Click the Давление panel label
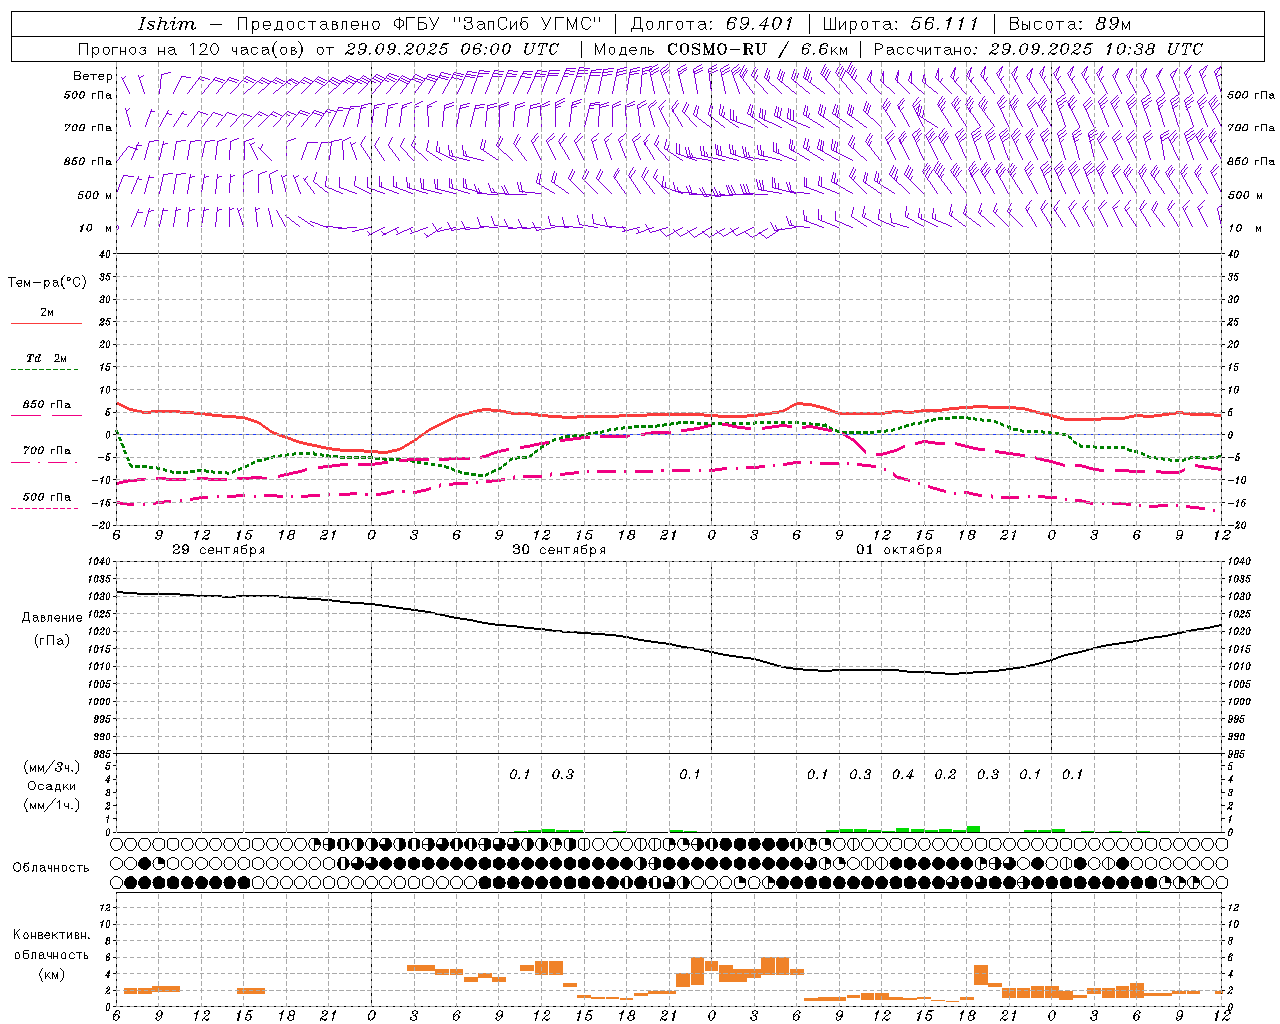The height and width of the screenshot is (1024, 1280). 51,618
